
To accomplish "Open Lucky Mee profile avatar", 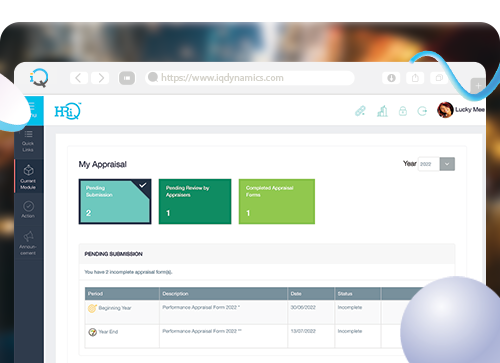I will click(445, 110).
